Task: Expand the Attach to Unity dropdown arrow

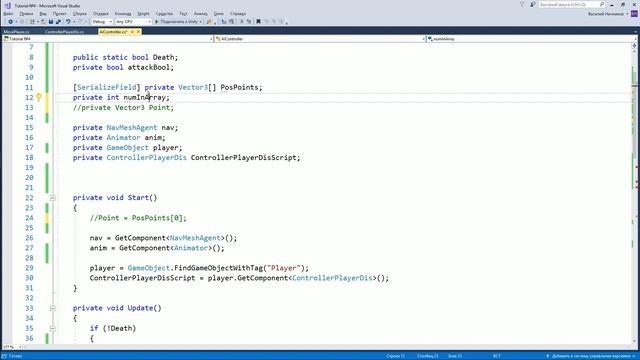Action: point(201,22)
